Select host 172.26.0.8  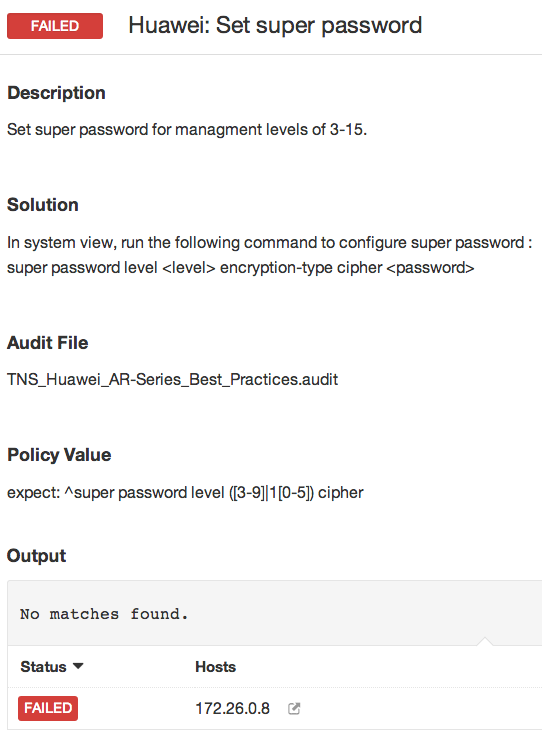tap(233, 708)
